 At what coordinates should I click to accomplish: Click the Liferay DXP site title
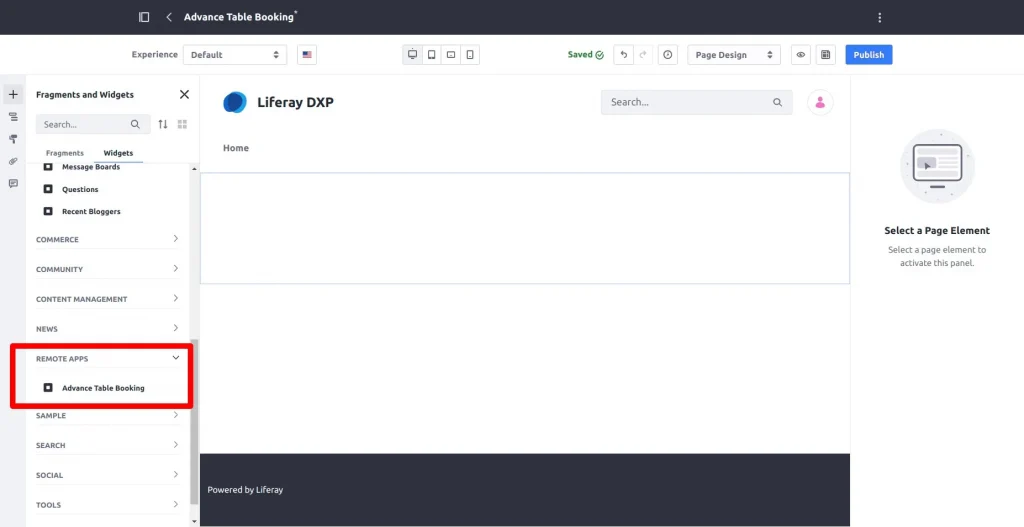pyautogui.click(x=295, y=103)
